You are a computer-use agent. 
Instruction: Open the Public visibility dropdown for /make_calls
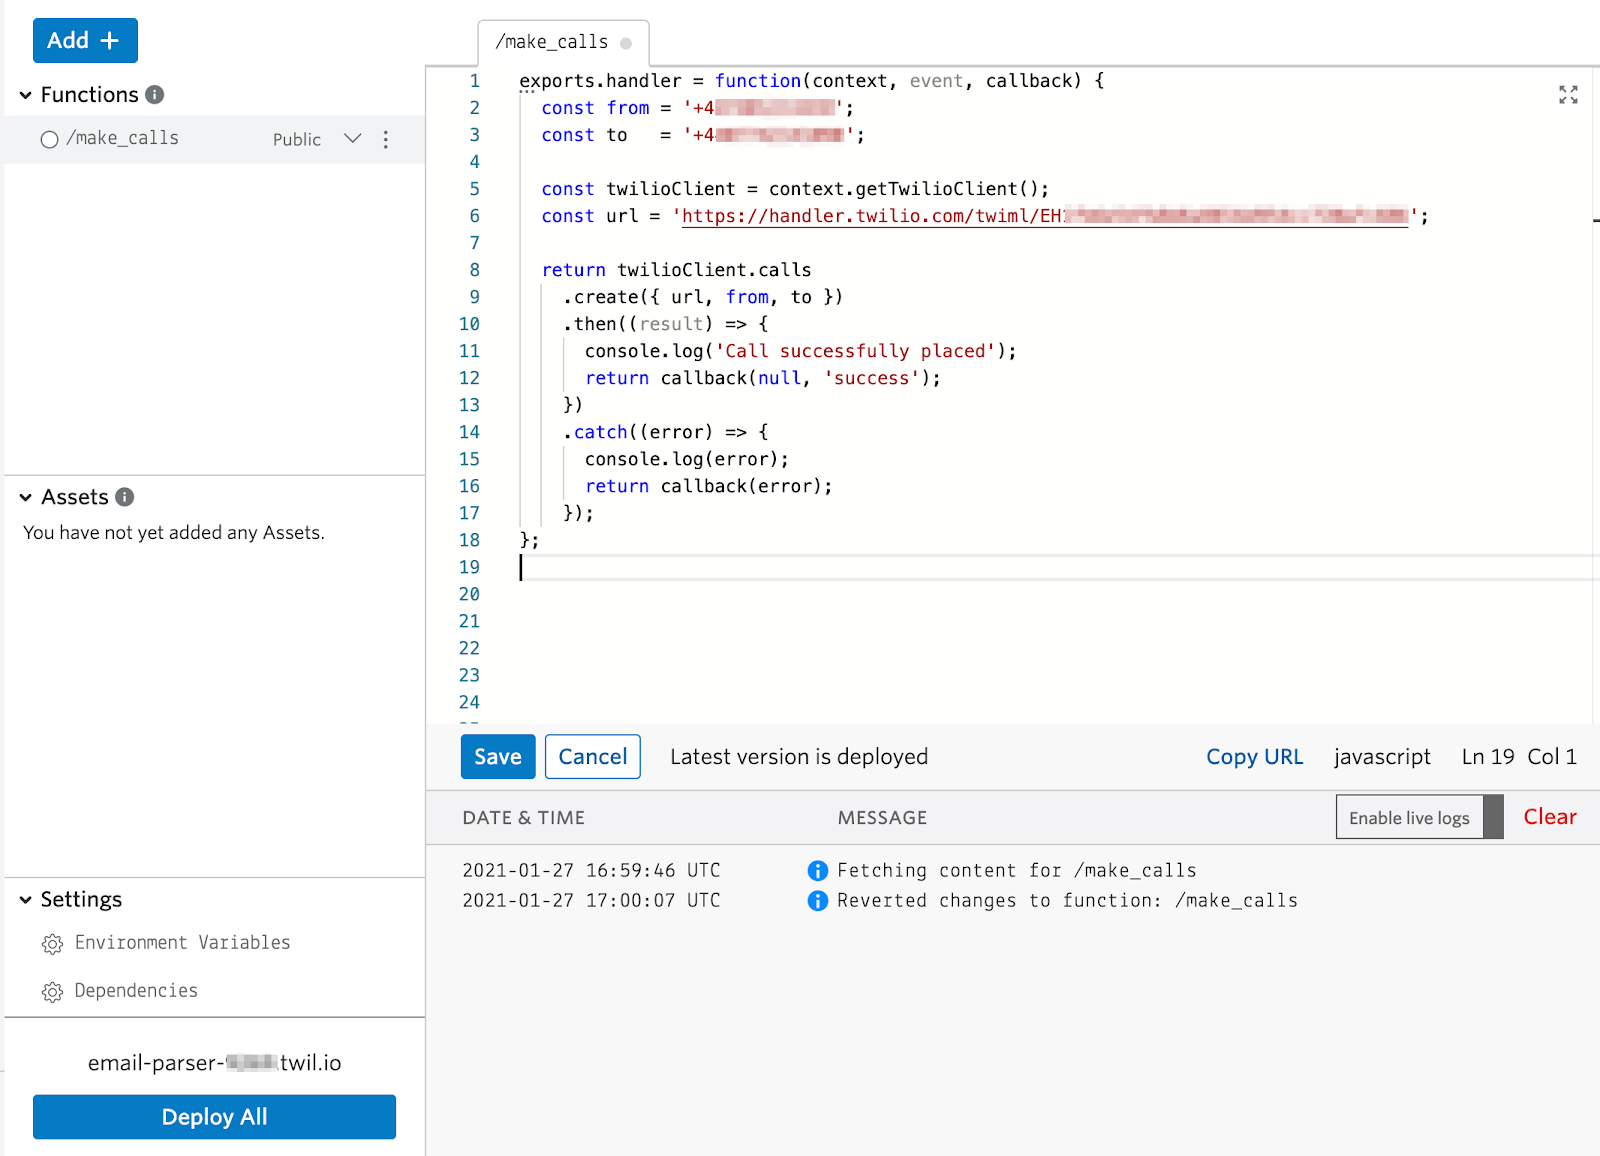352,138
